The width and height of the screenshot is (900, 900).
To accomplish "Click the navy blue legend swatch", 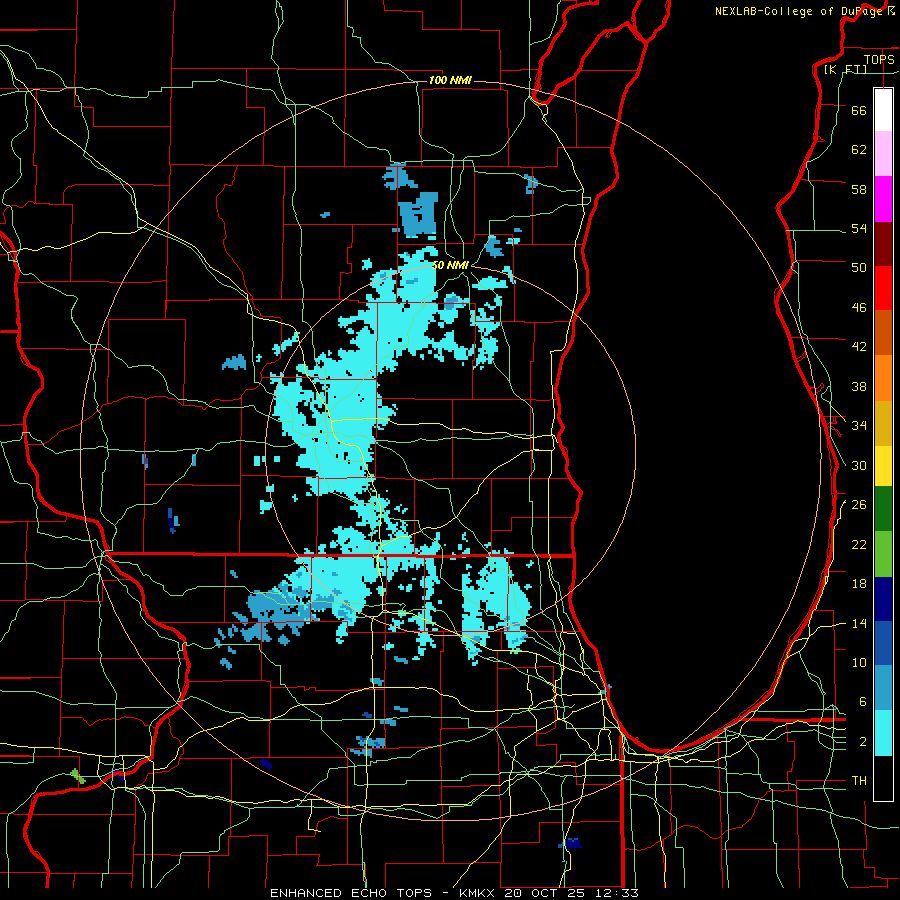I will tap(883, 599).
